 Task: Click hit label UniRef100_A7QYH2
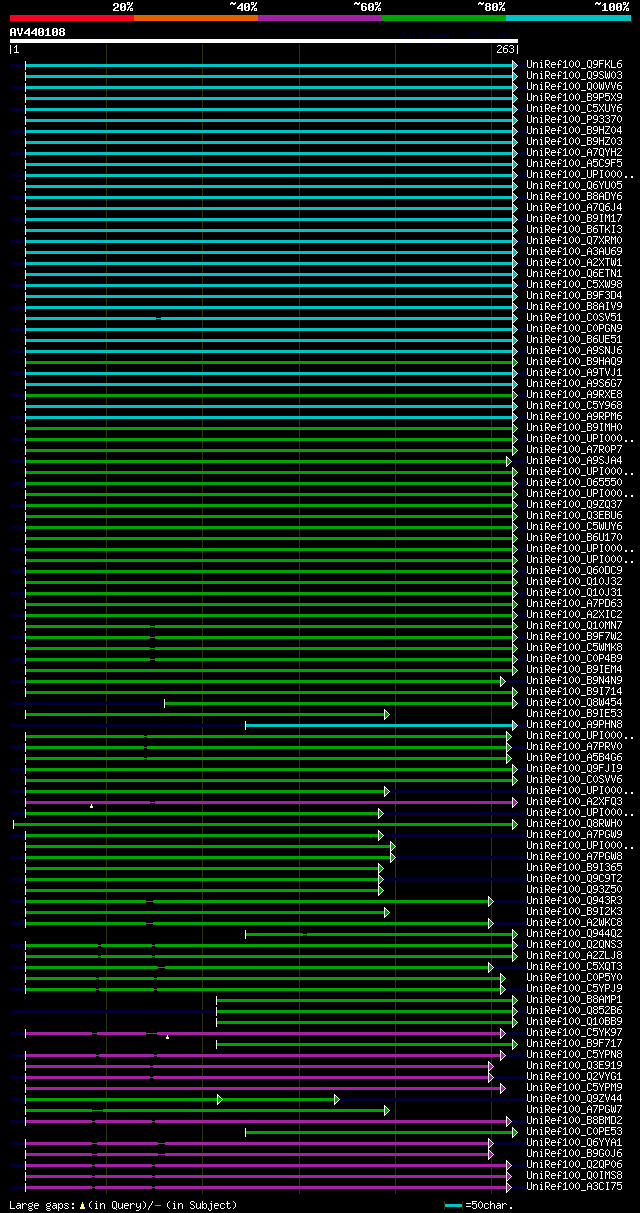pyautogui.click(x=575, y=152)
